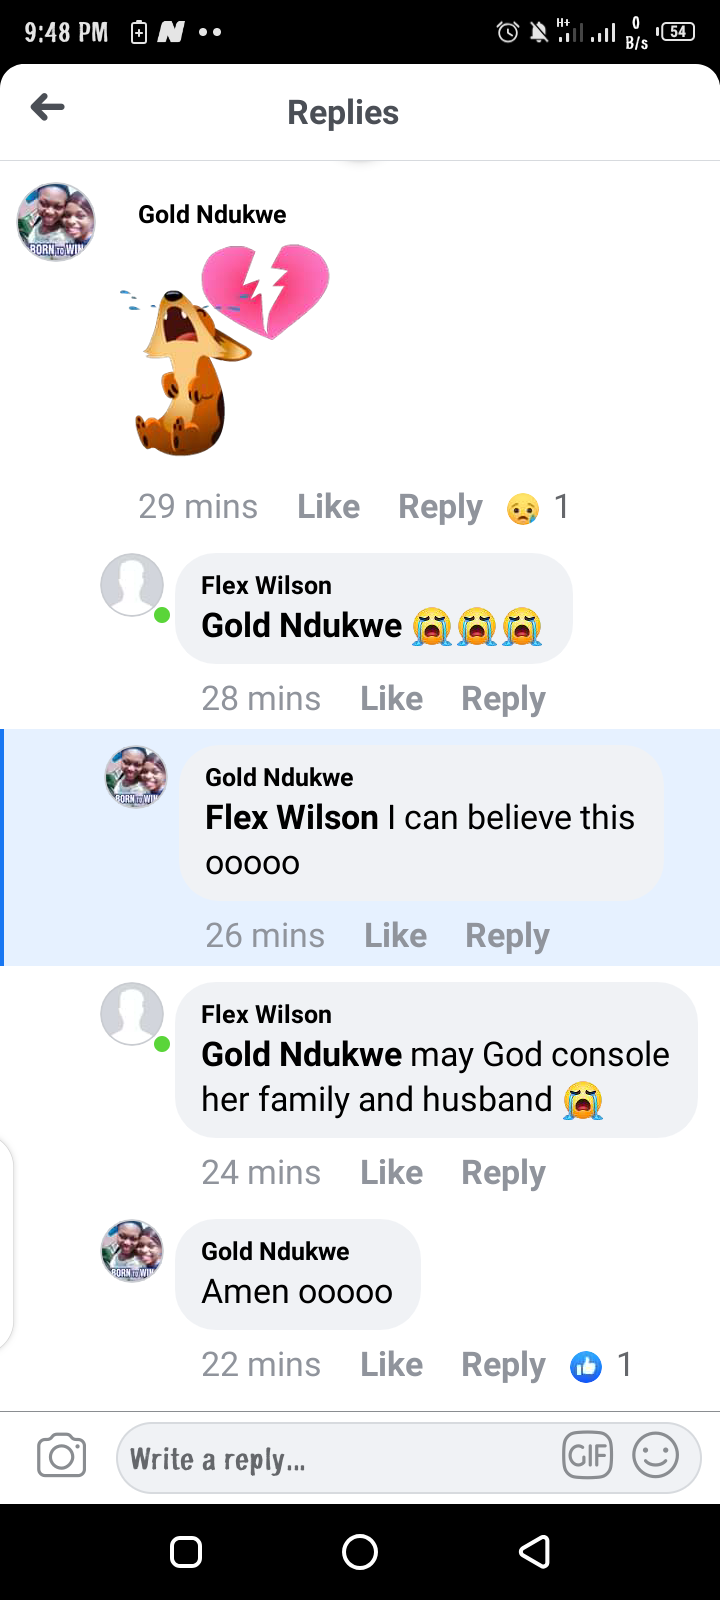
Task: Like the 29 mins sticker comment
Action: point(328,507)
